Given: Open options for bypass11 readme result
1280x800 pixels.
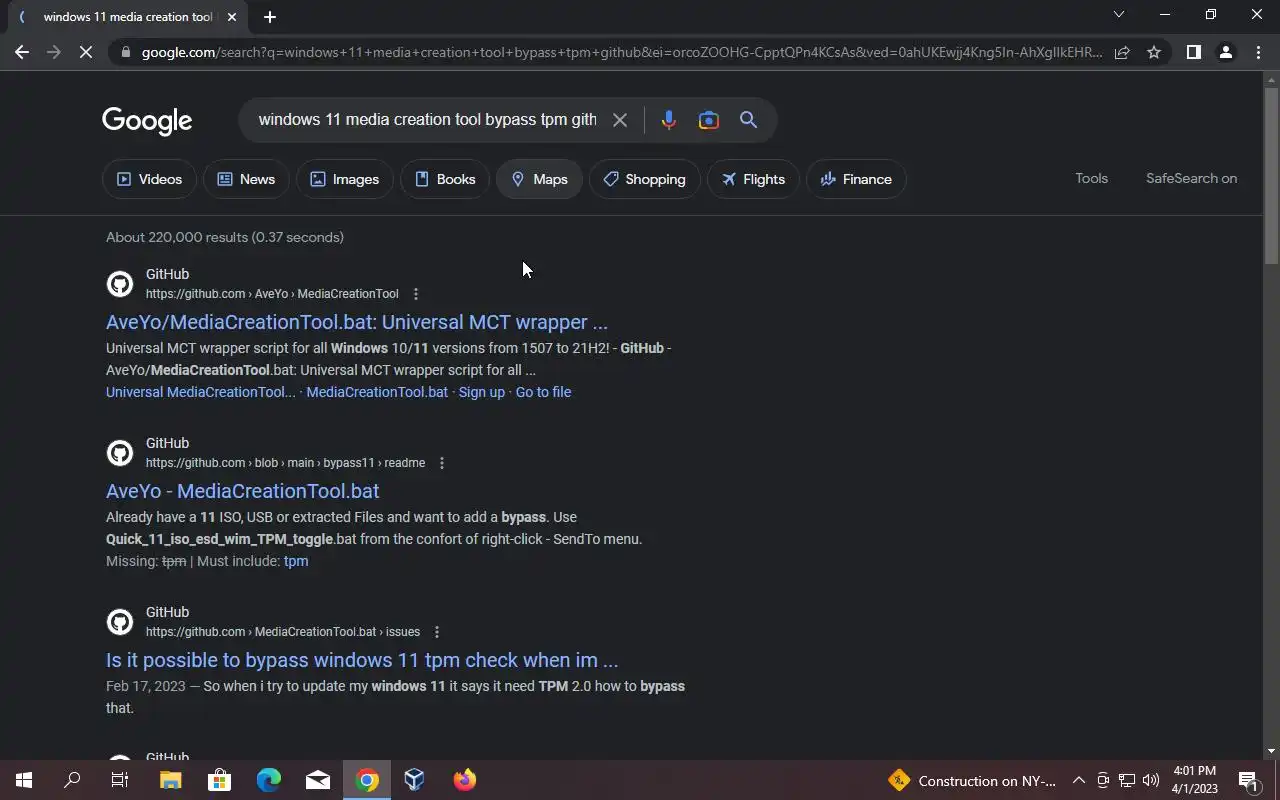Looking at the screenshot, I should pos(442,463).
